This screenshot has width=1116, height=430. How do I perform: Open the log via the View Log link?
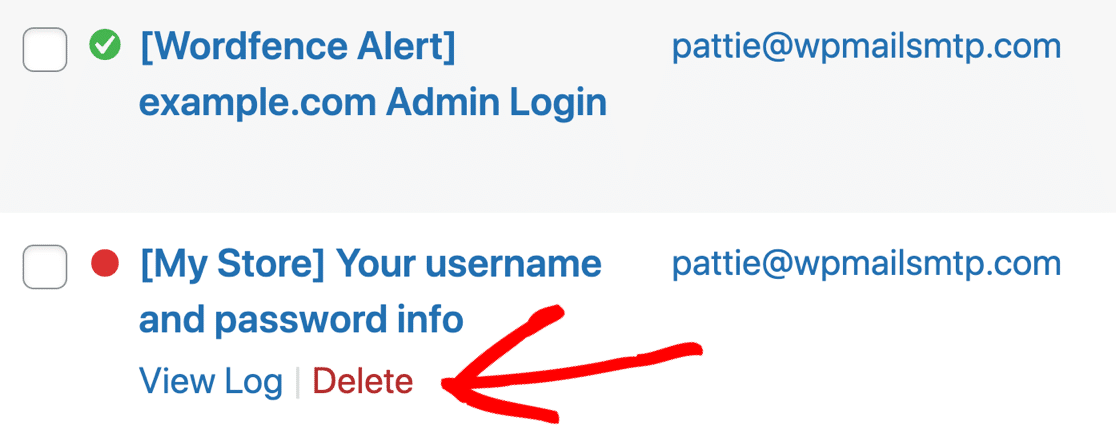pyautogui.click(x=211, y=381)
